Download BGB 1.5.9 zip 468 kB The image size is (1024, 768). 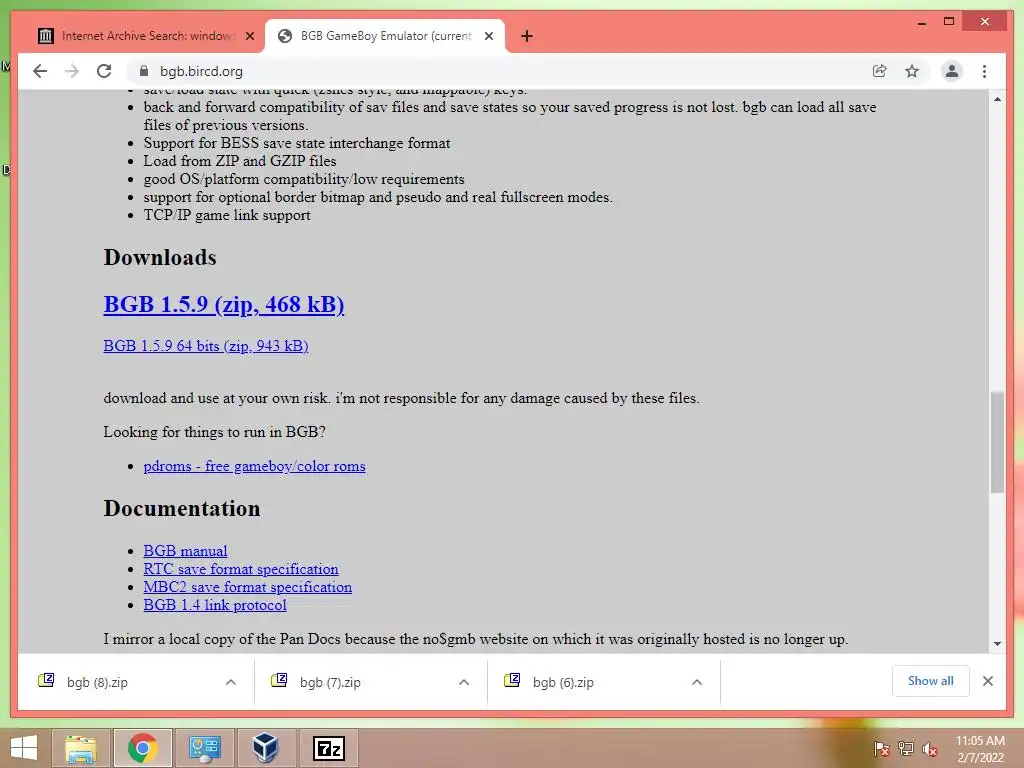pos(223,304)
